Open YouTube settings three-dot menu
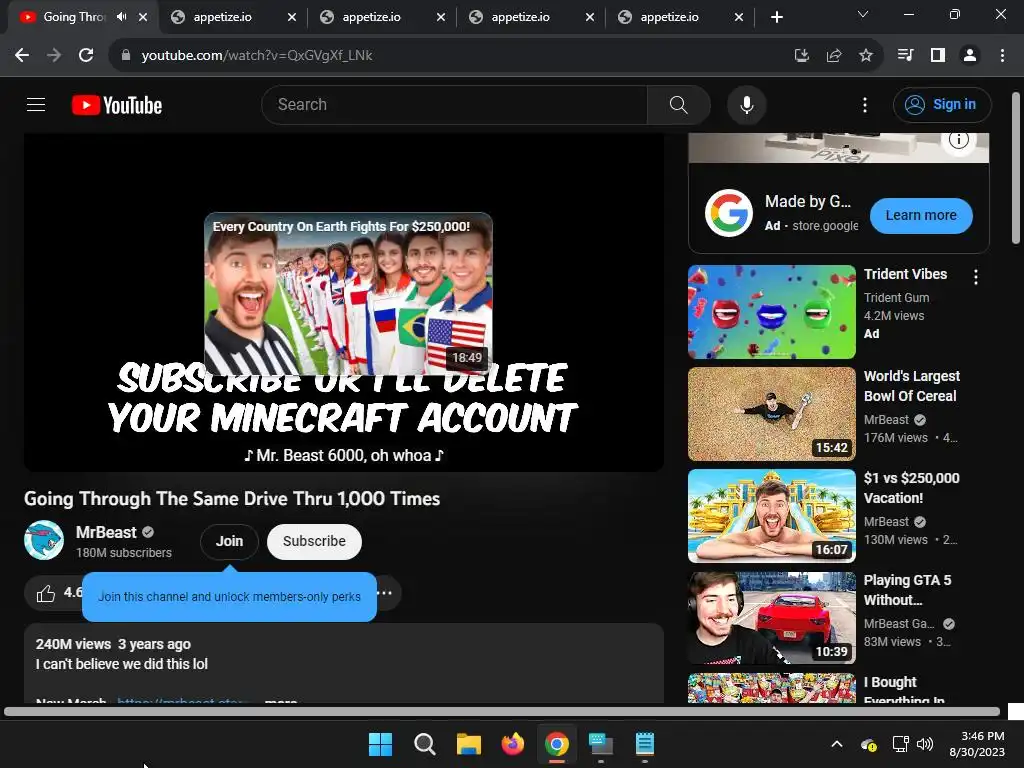 (865, 104)
